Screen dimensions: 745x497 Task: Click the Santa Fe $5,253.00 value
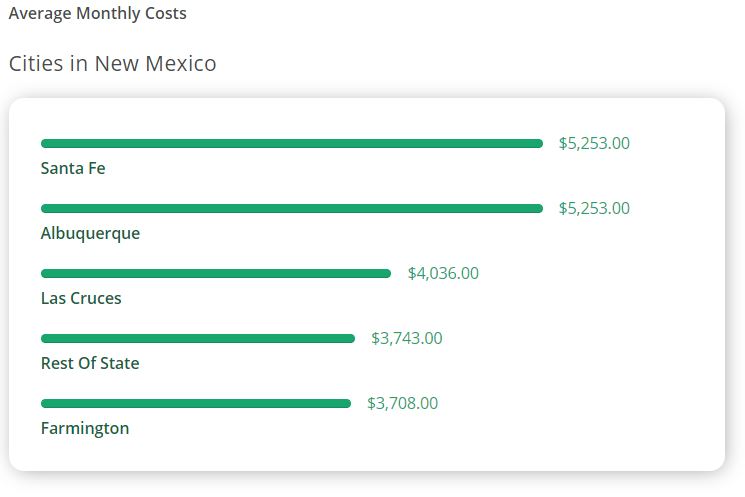594,143
